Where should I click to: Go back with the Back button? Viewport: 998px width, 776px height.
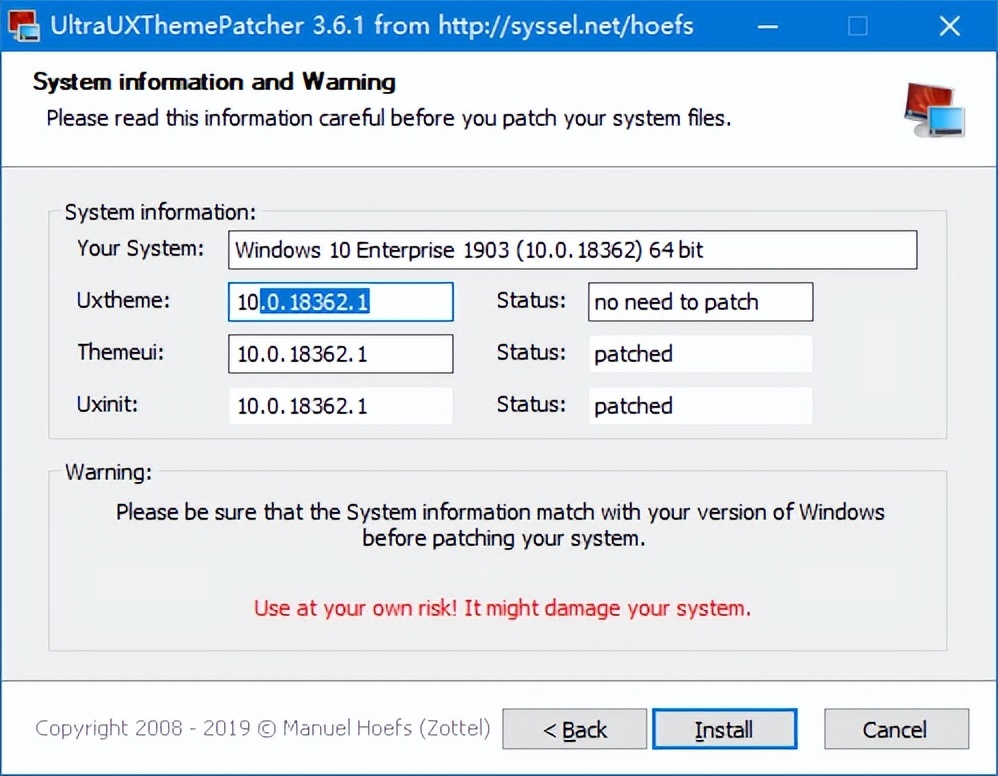click(575, 729)
